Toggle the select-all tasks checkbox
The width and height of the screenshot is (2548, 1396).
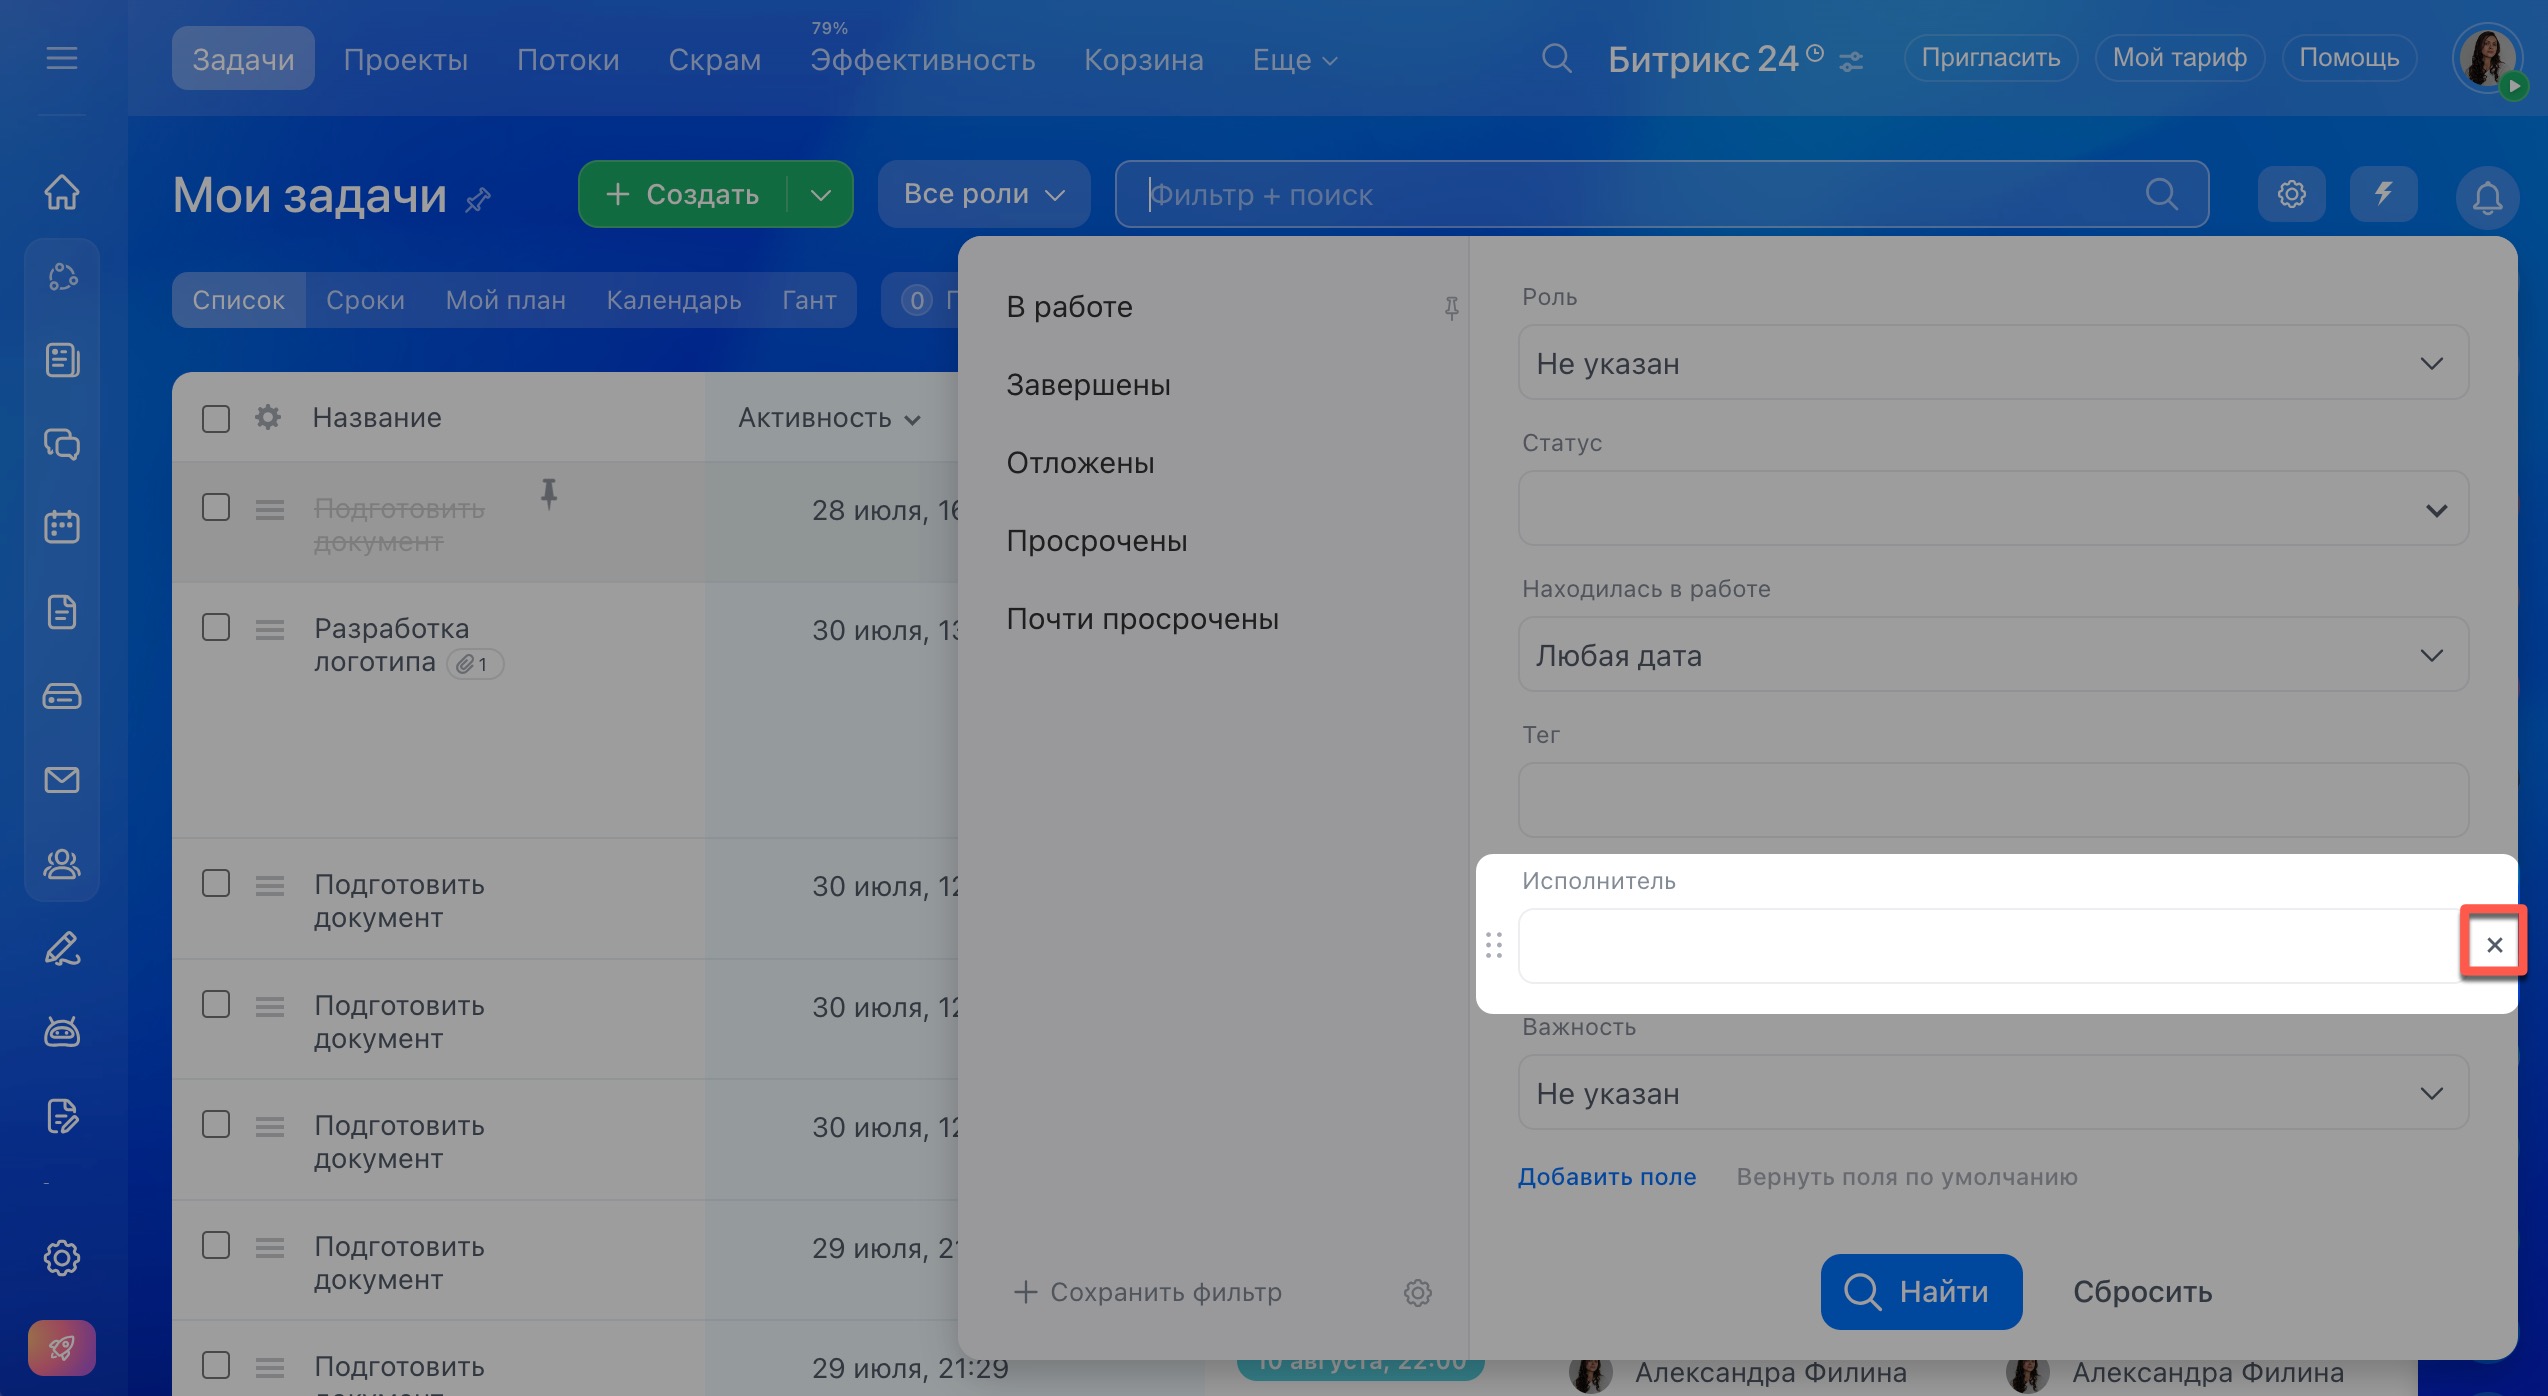click(216, 418)
